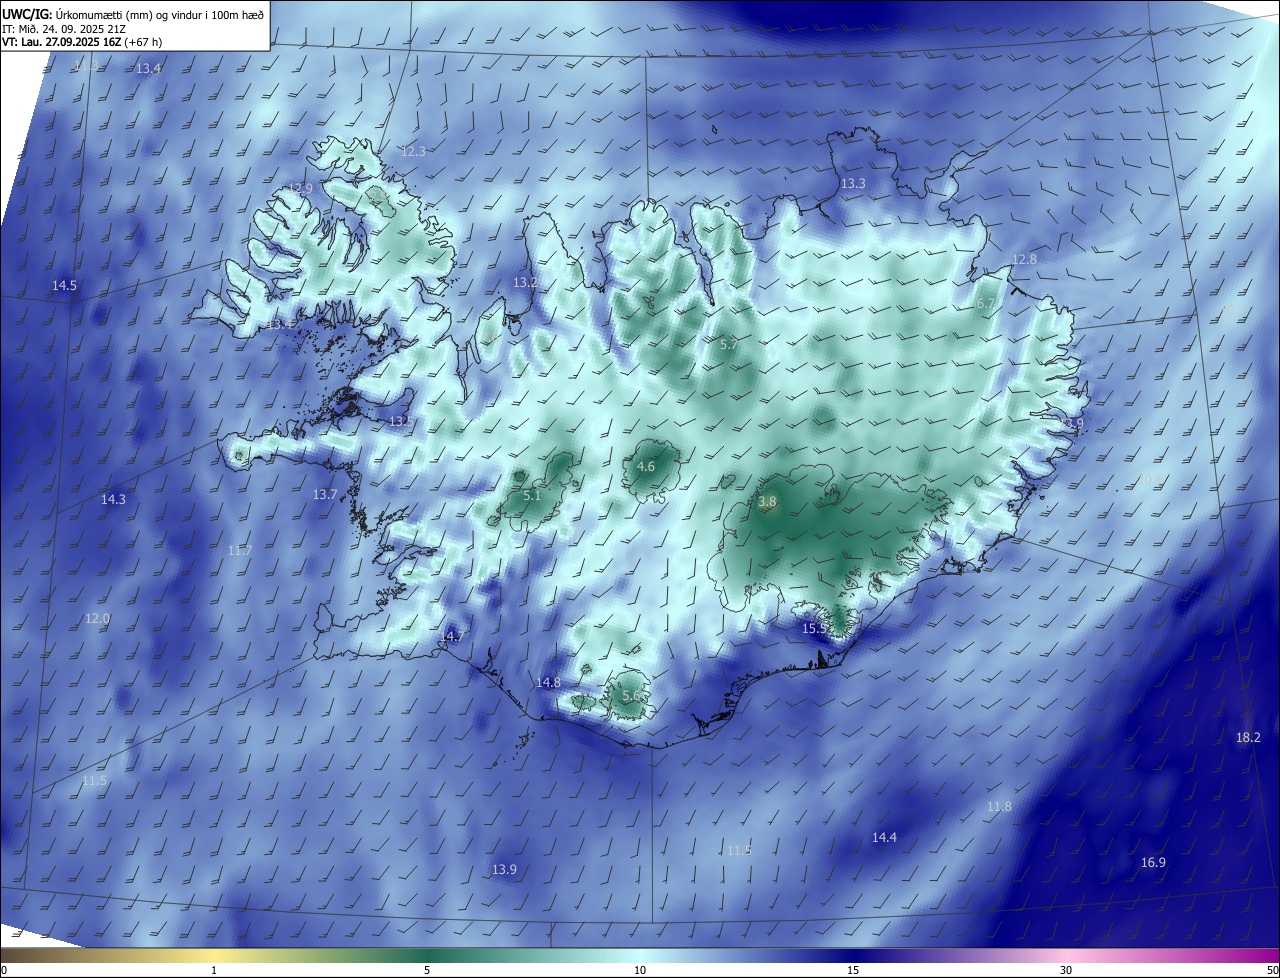Pick the color scale tick labeled 15
Viewport: 1280px width, 978px height.
click(x=853, y=970)
